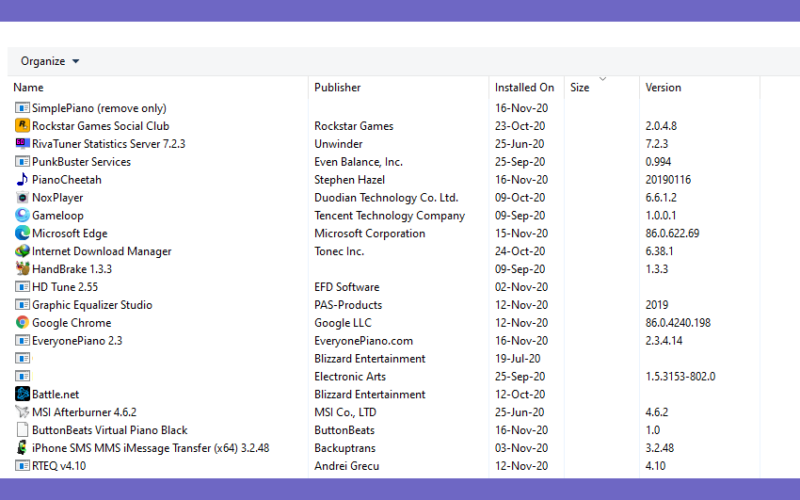Select the HandBrake 1.3.3 name
Screen dimensions: 800x500
[x=72, y=269]
